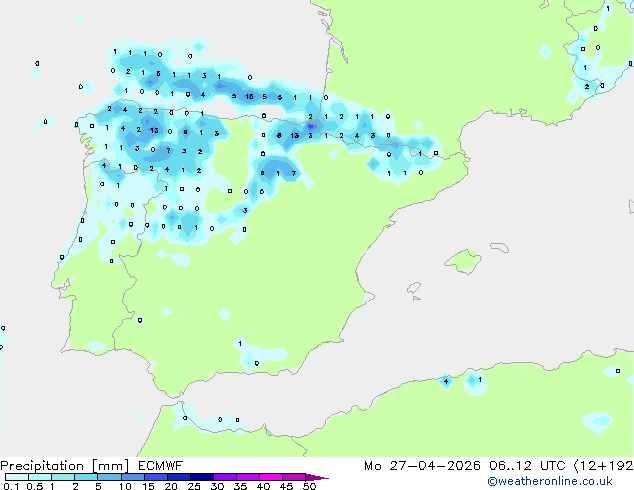Click the Mallorca island outline
Viewport: 634px width, 490px height.
click(x=463, y=262)
